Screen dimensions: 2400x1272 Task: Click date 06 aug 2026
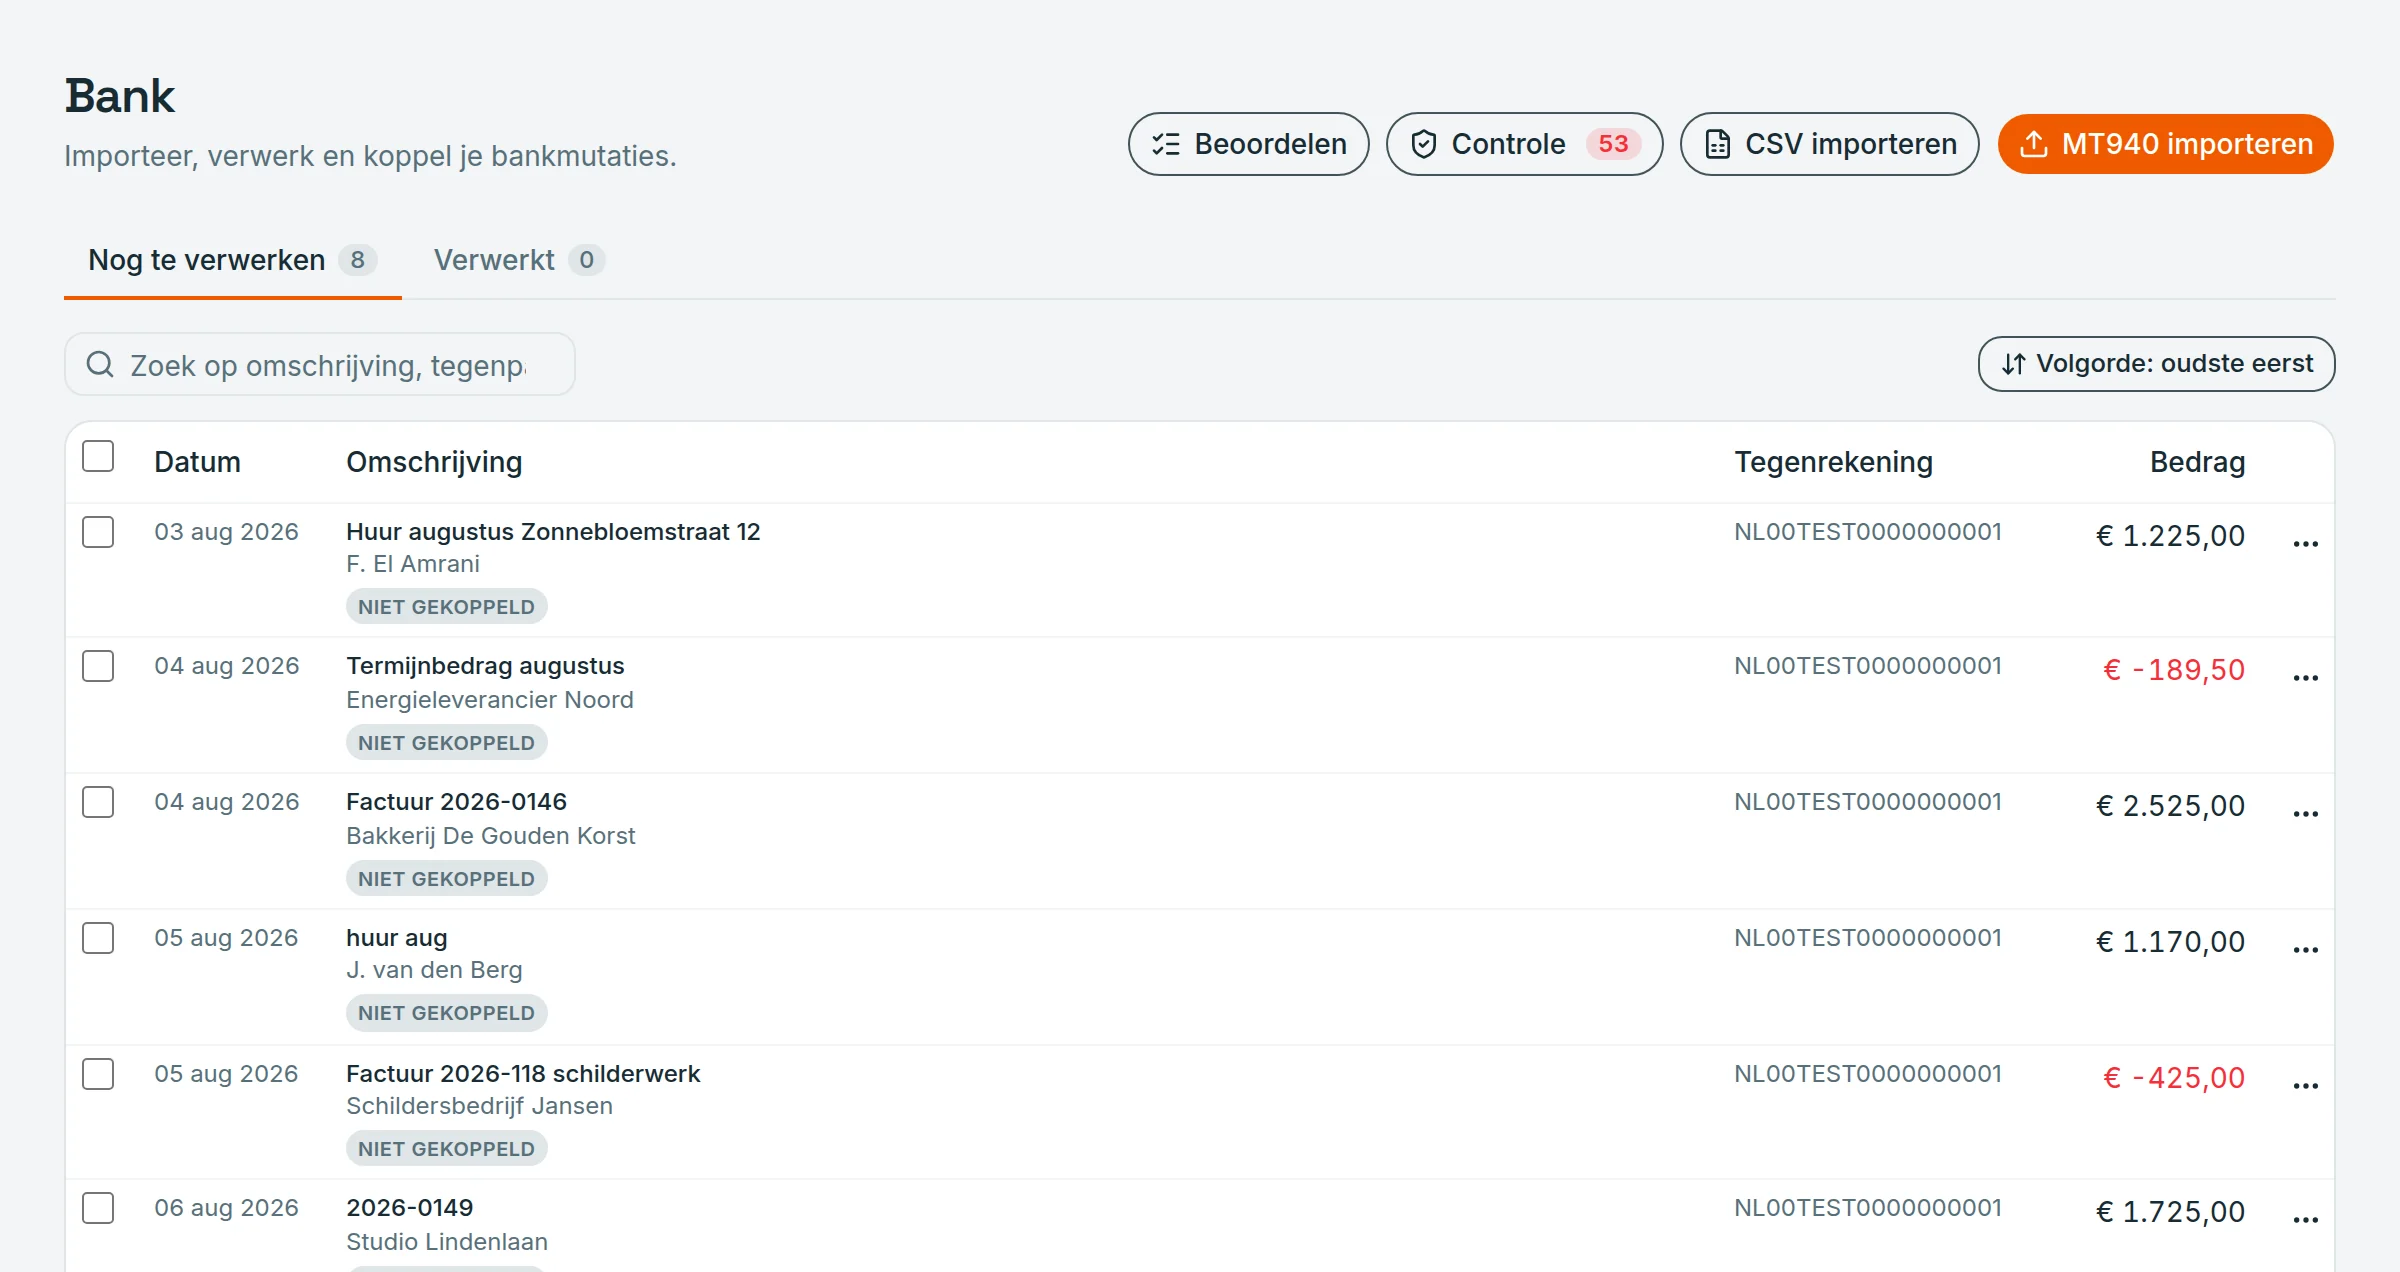[226, 1208]
